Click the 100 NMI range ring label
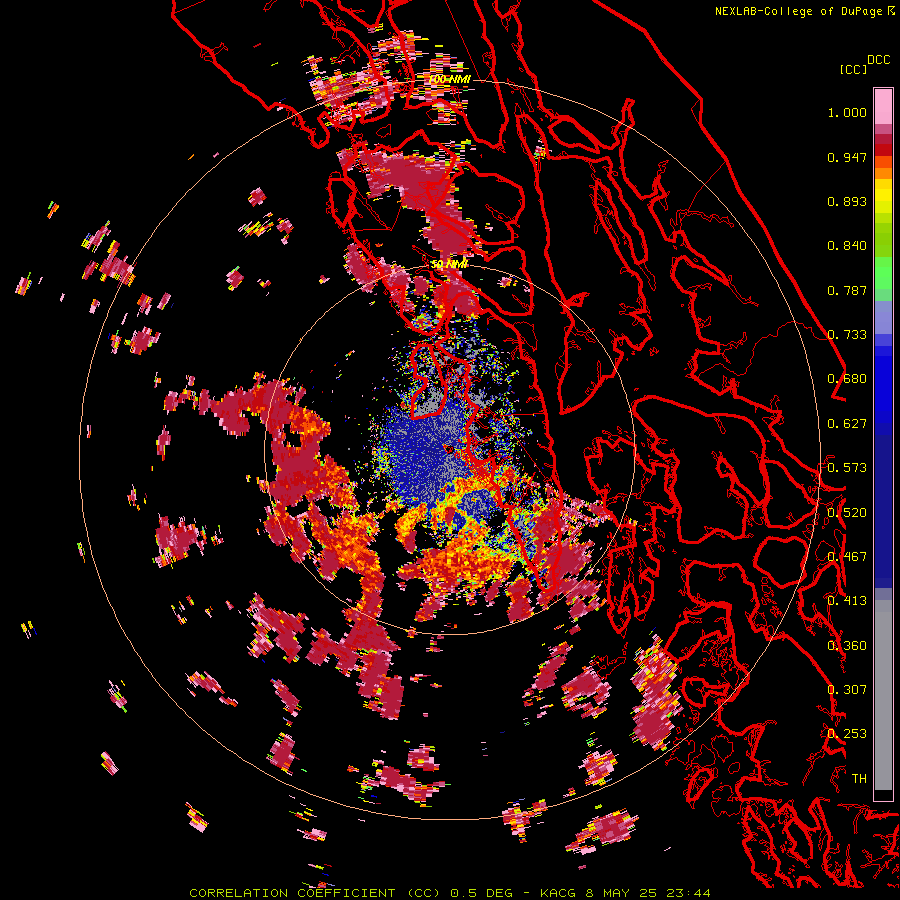The image size is (900, 900). [x=450, y=79]
